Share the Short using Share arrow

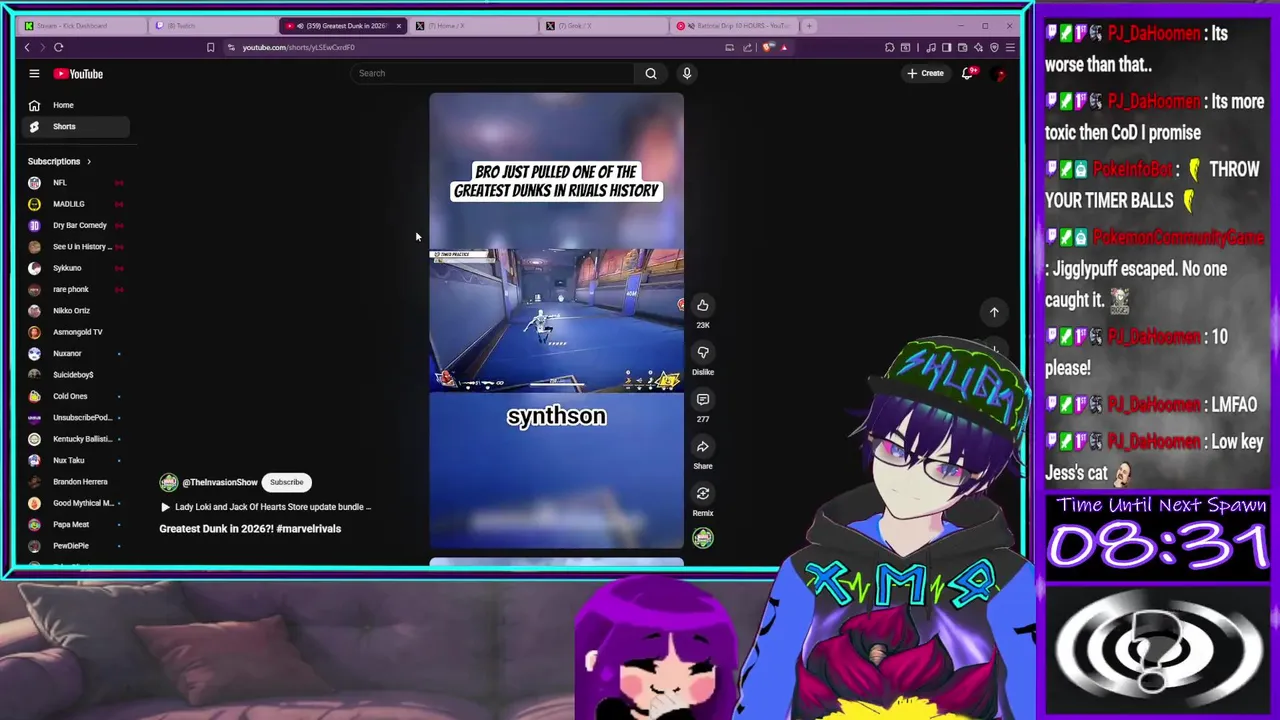(x=703, y=446)
